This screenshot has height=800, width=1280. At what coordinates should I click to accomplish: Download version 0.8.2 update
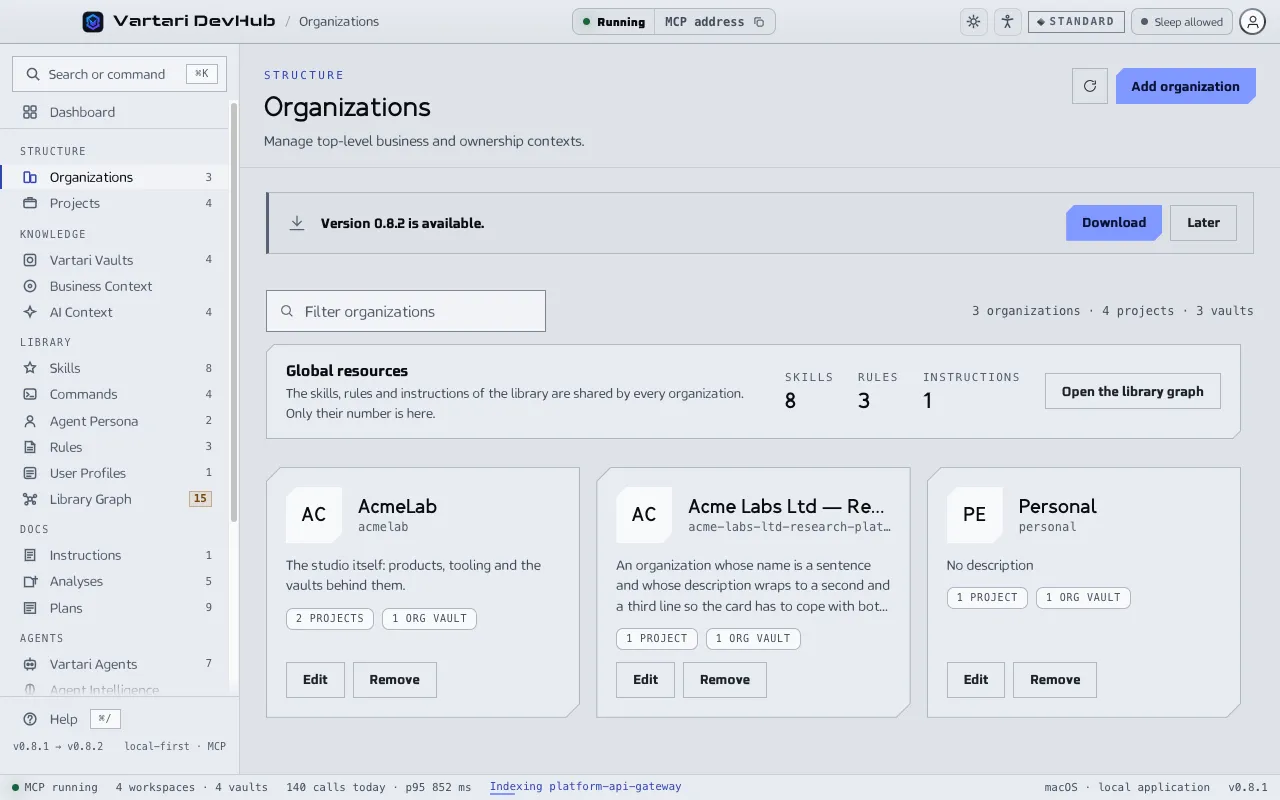pos(1114,223)
